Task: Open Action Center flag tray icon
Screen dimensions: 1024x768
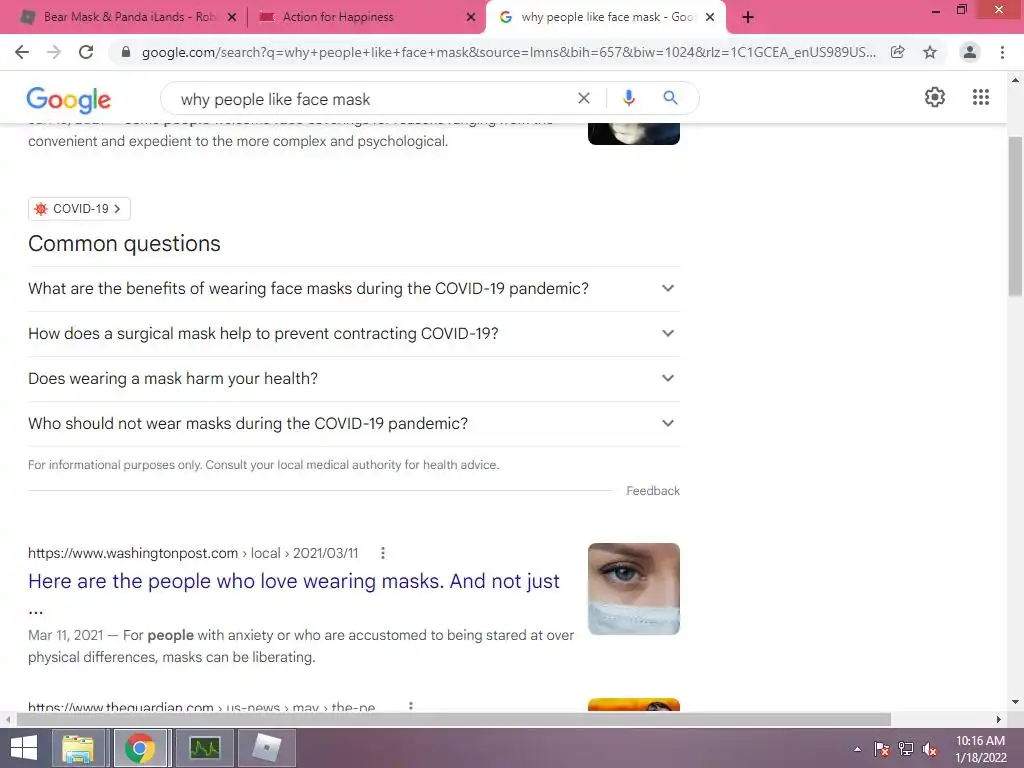Action: tap(882, 749)
